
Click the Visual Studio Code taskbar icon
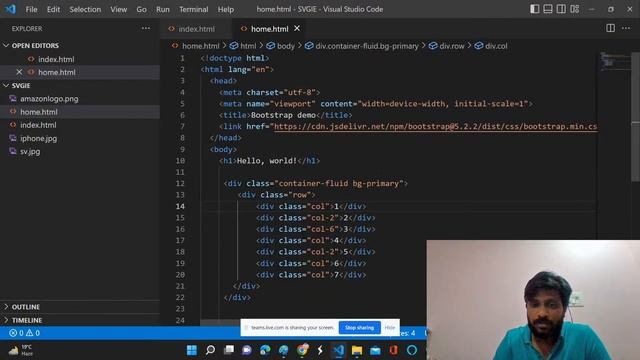tap(339, 350)
